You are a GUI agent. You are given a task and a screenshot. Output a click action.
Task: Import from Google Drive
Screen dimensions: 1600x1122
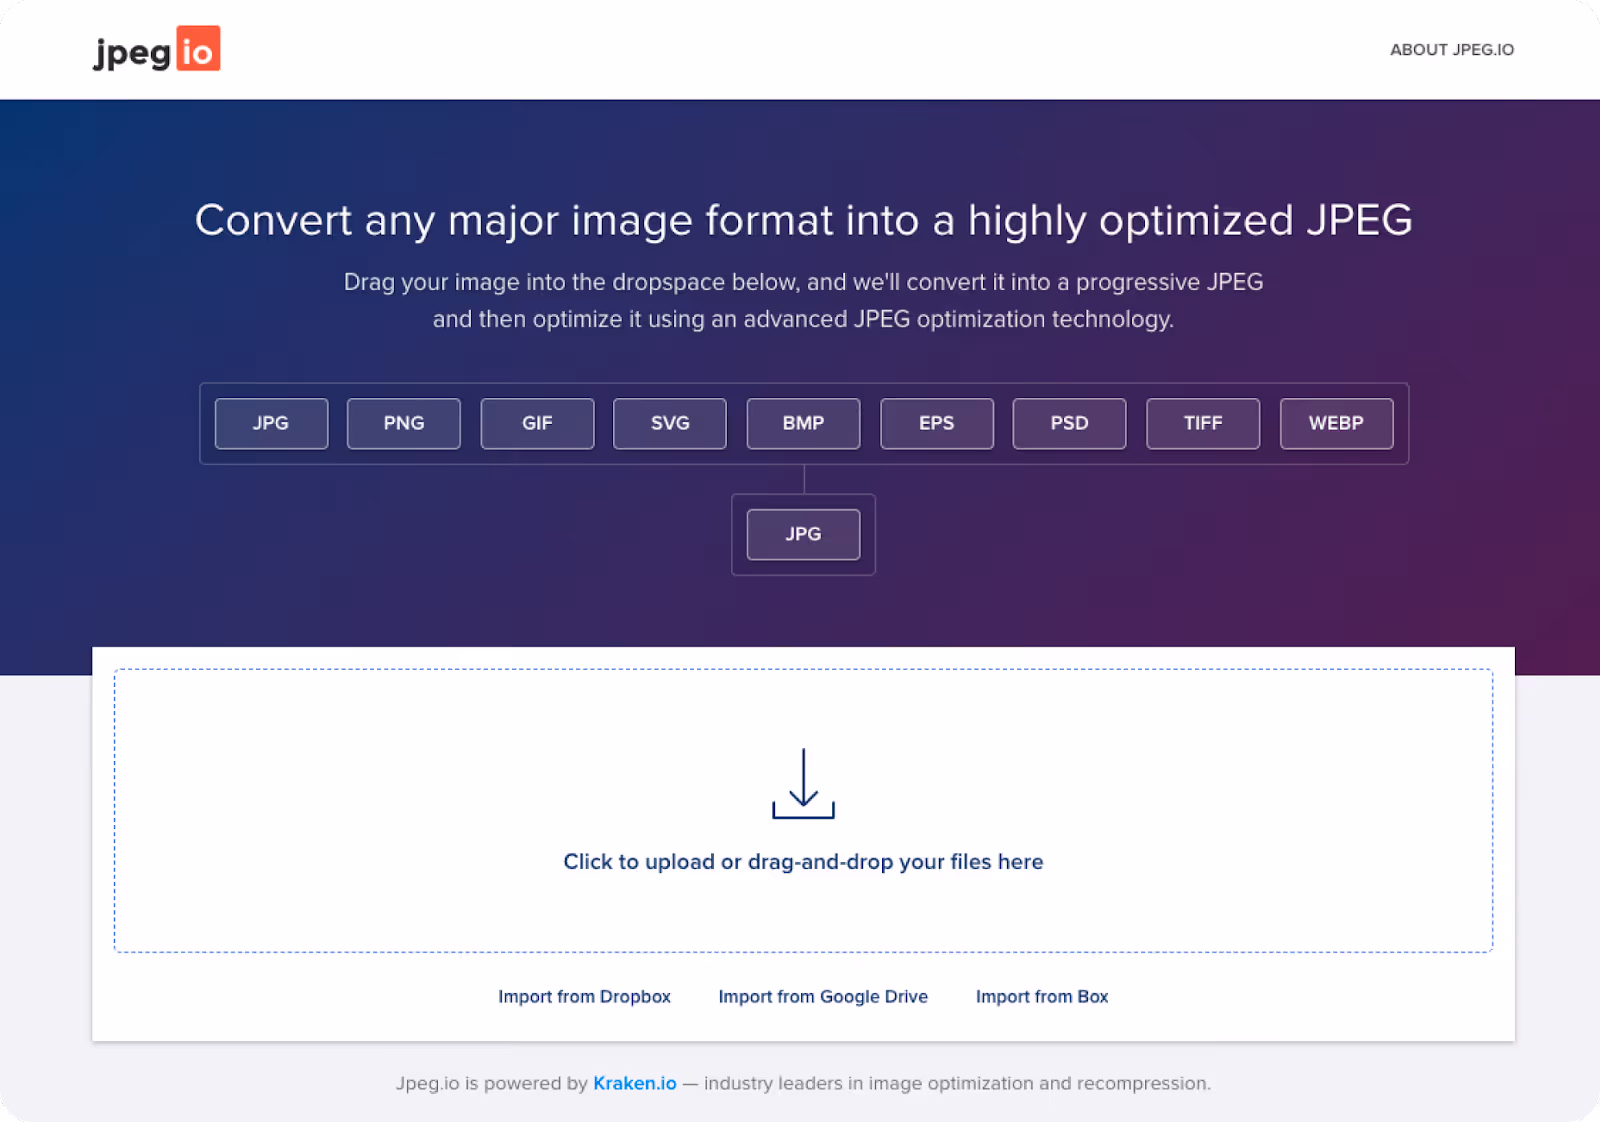click(x=823, y=997)
